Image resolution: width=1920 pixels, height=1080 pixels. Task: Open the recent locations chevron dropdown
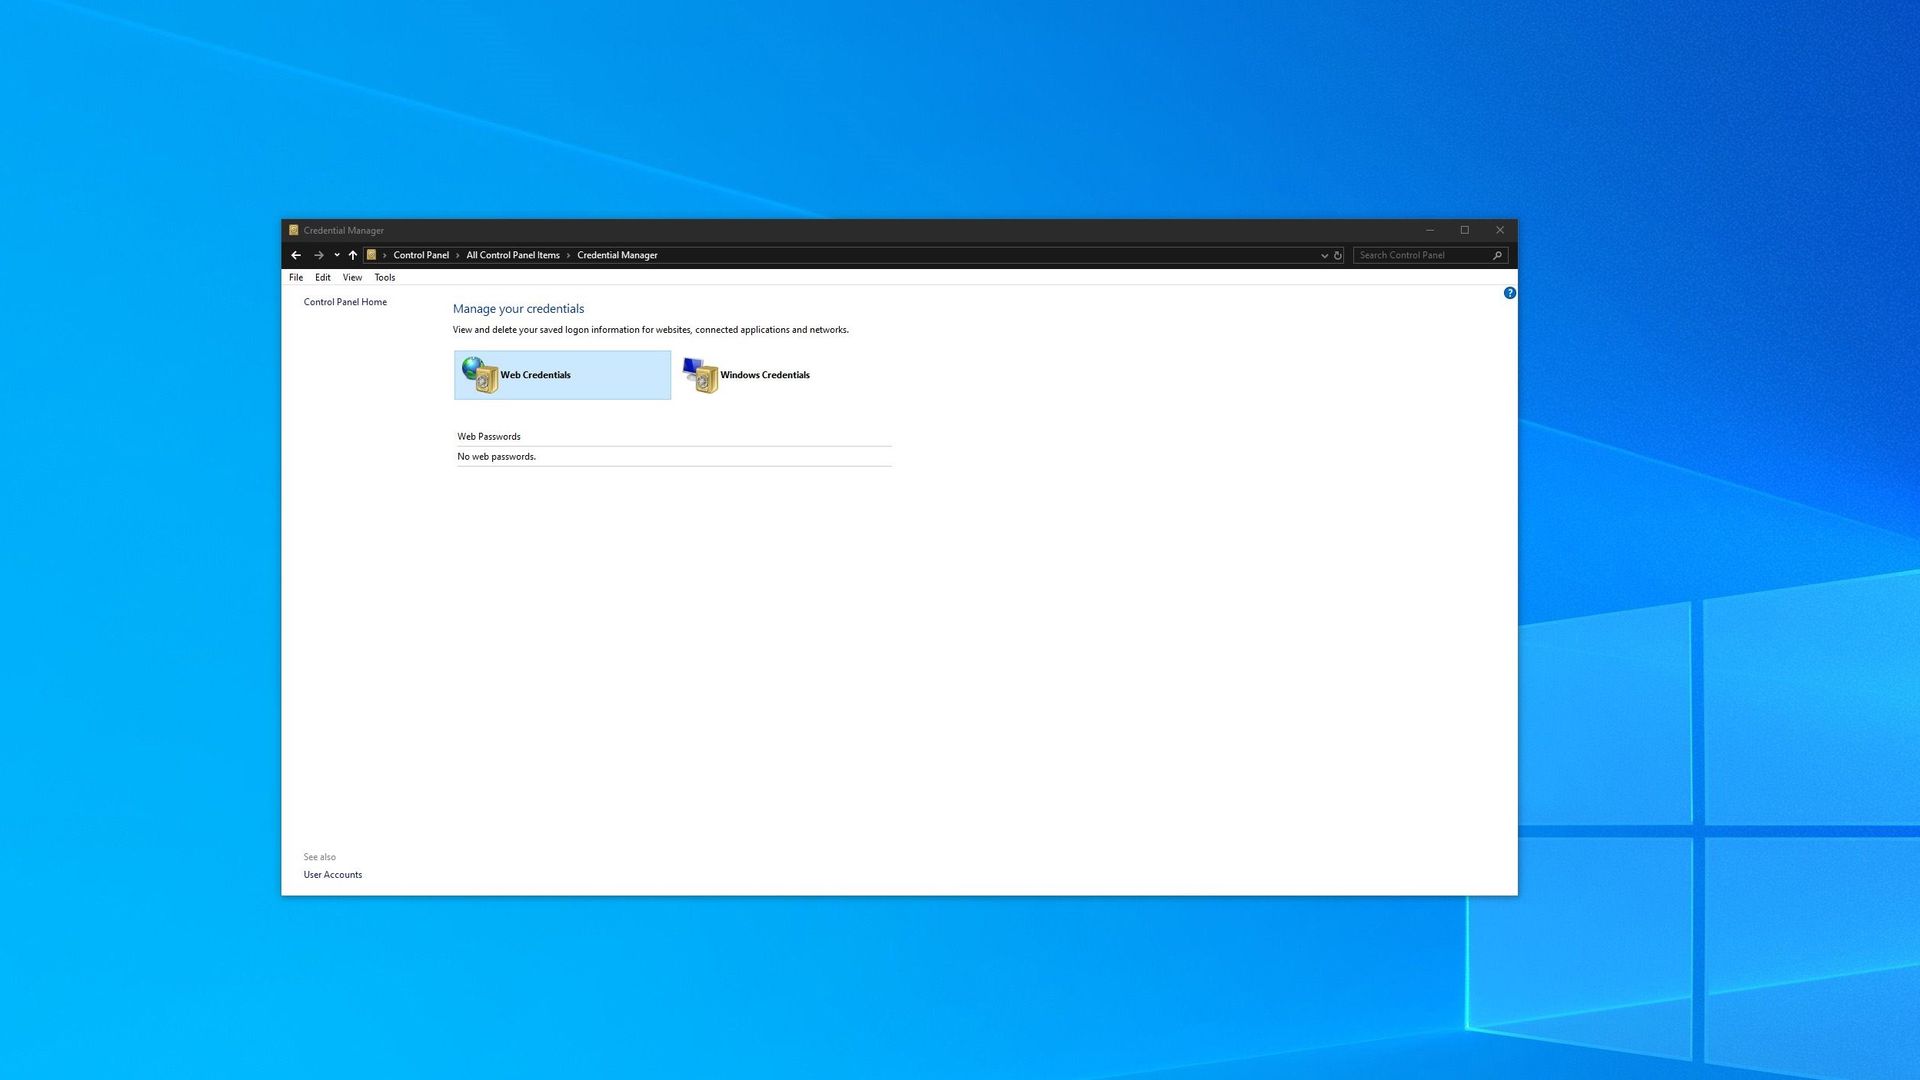(x=336, y=255)
